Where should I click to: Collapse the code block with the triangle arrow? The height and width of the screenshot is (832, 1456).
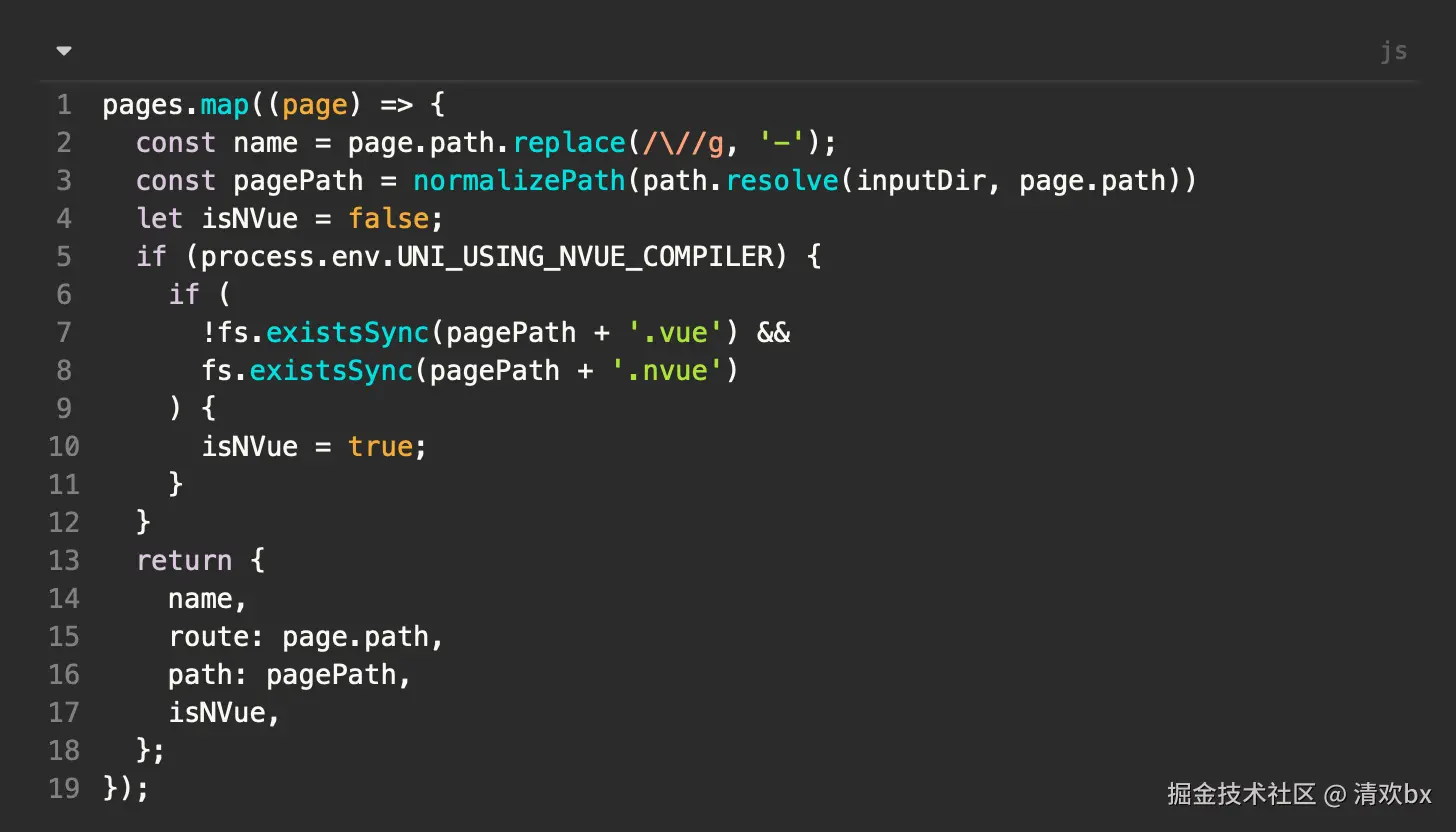64,50
